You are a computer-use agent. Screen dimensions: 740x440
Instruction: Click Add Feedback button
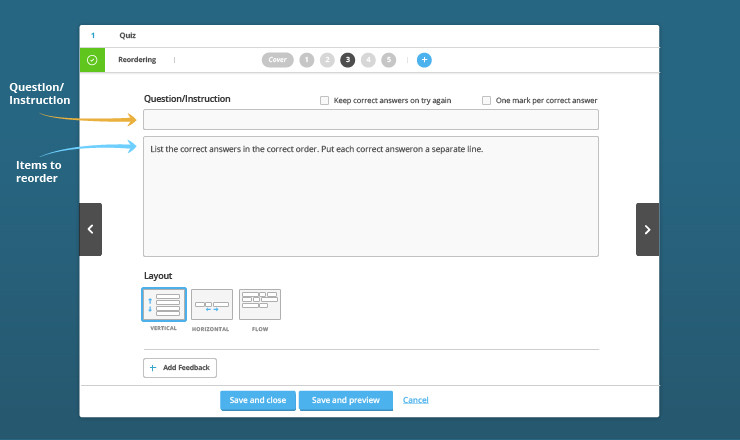point(180,368)
